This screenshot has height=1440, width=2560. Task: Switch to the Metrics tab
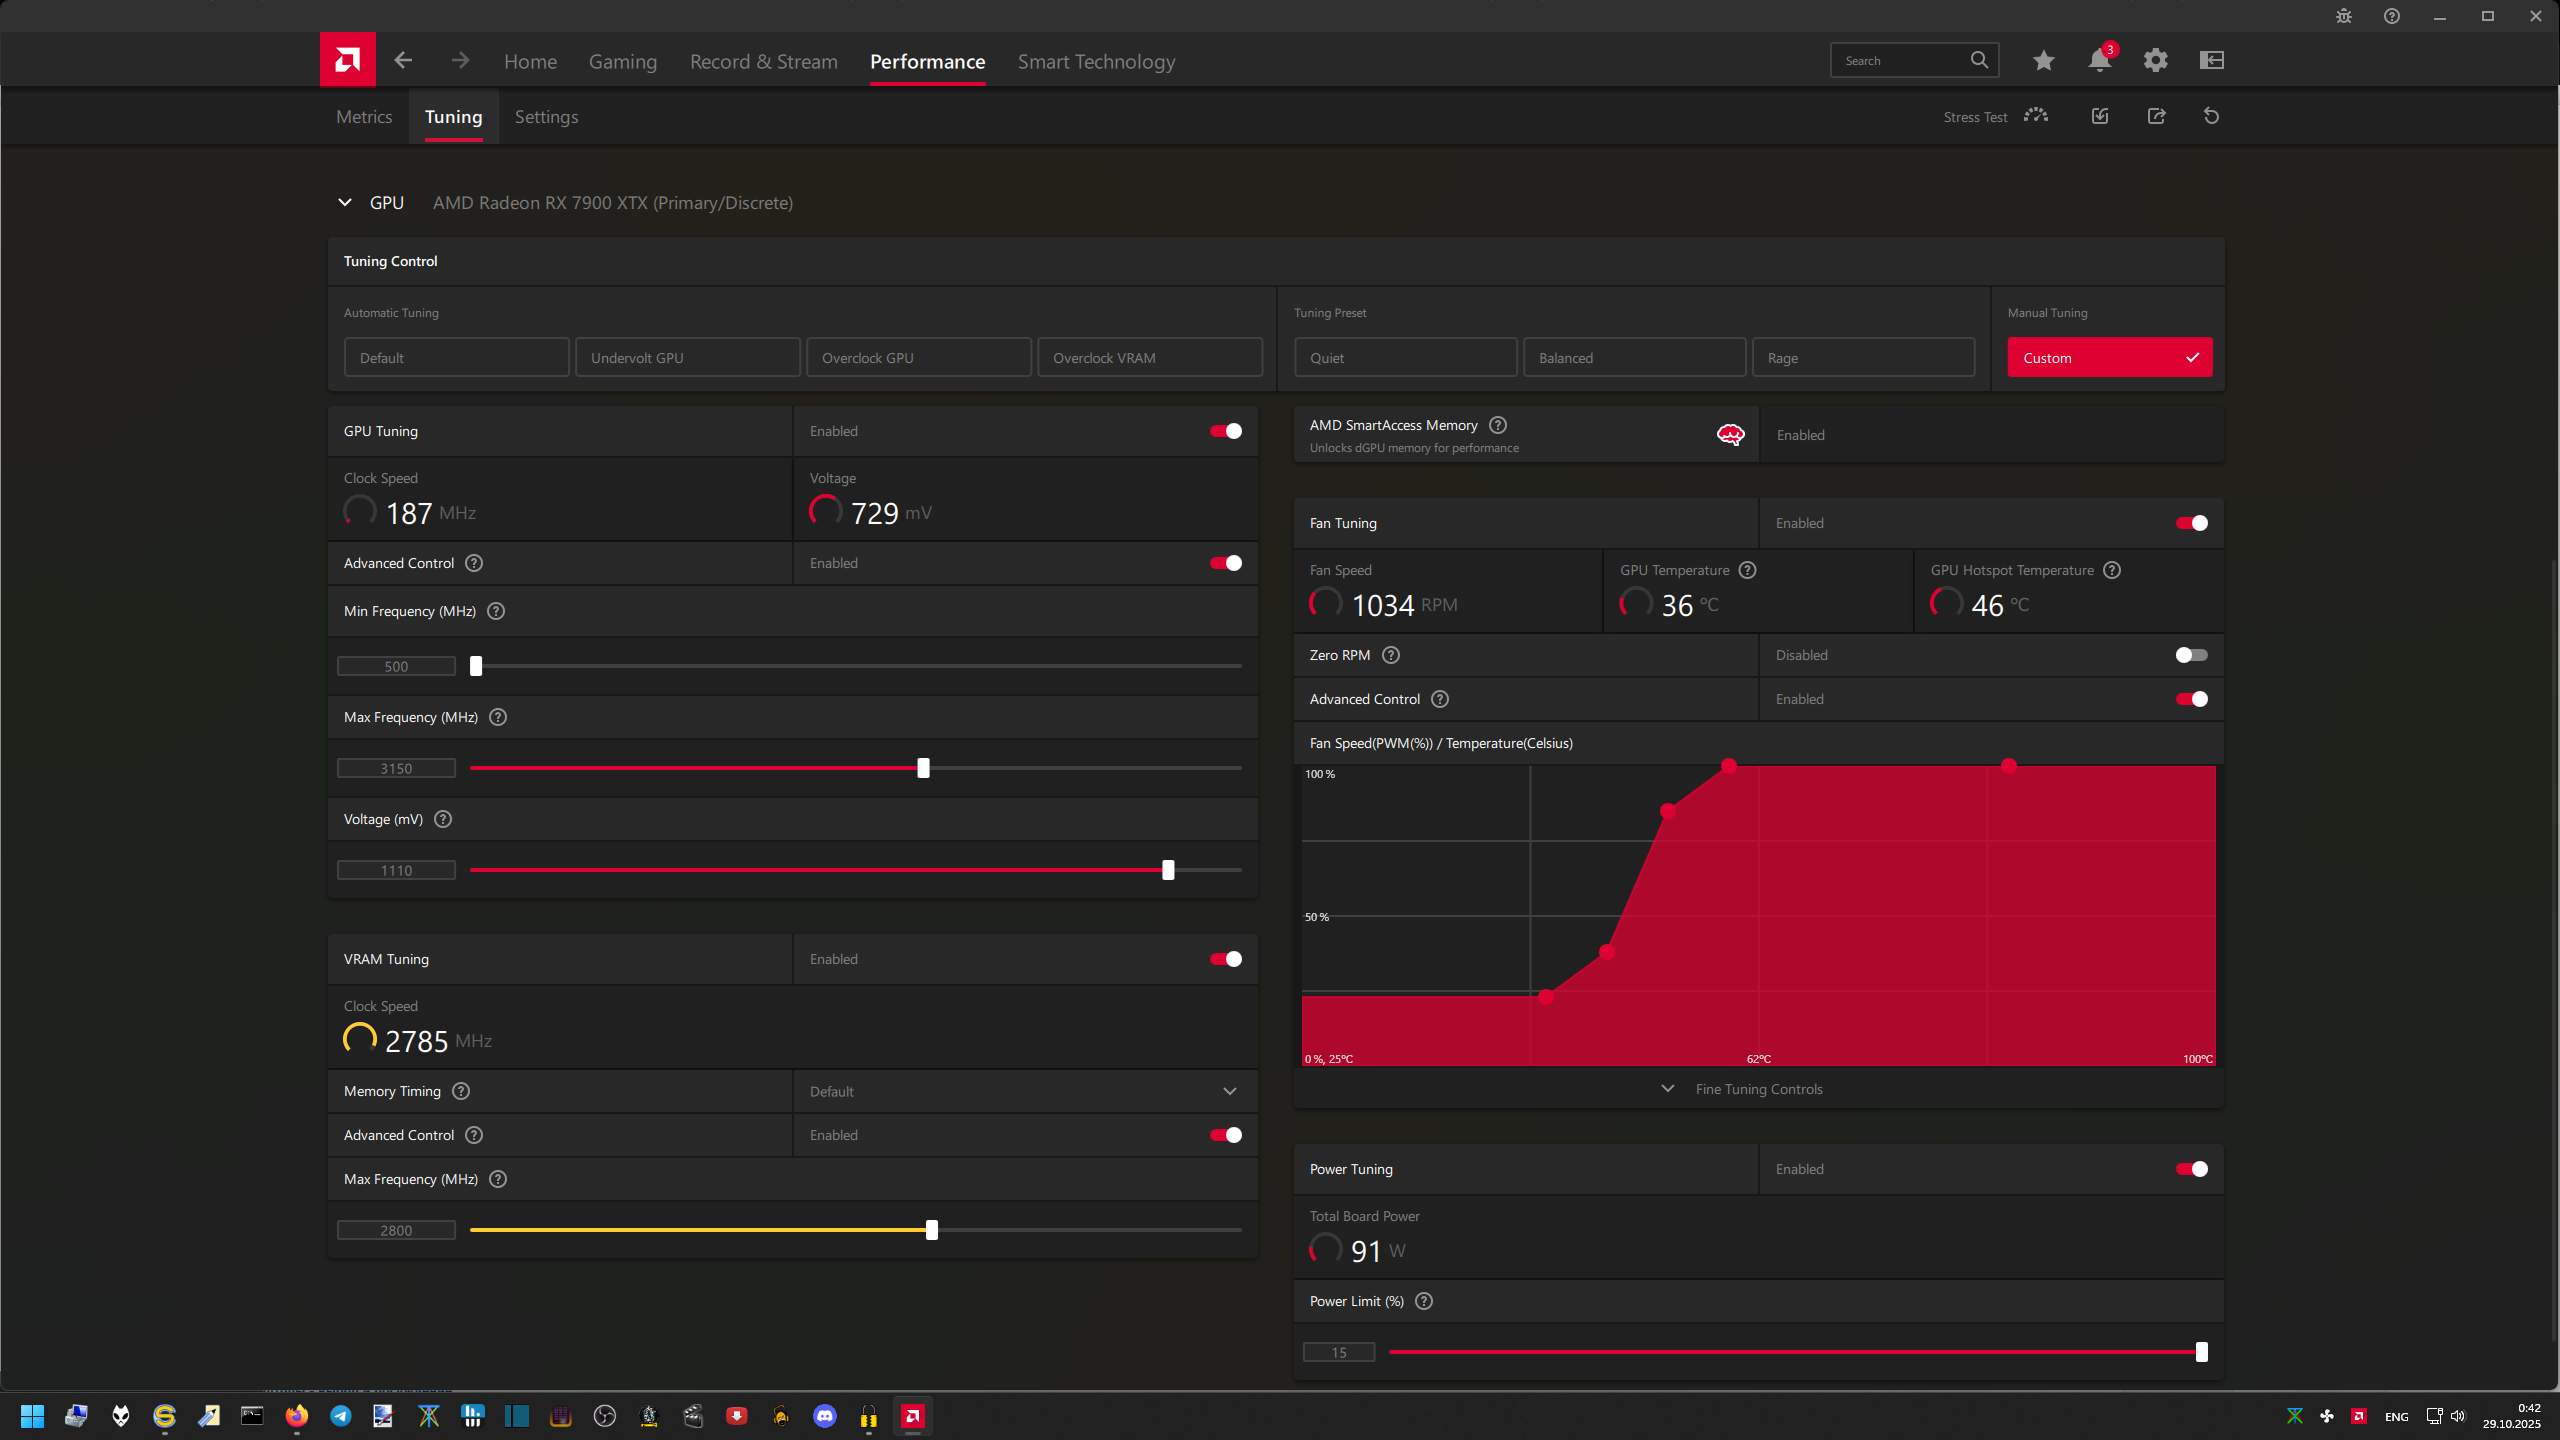pos(364,117)
